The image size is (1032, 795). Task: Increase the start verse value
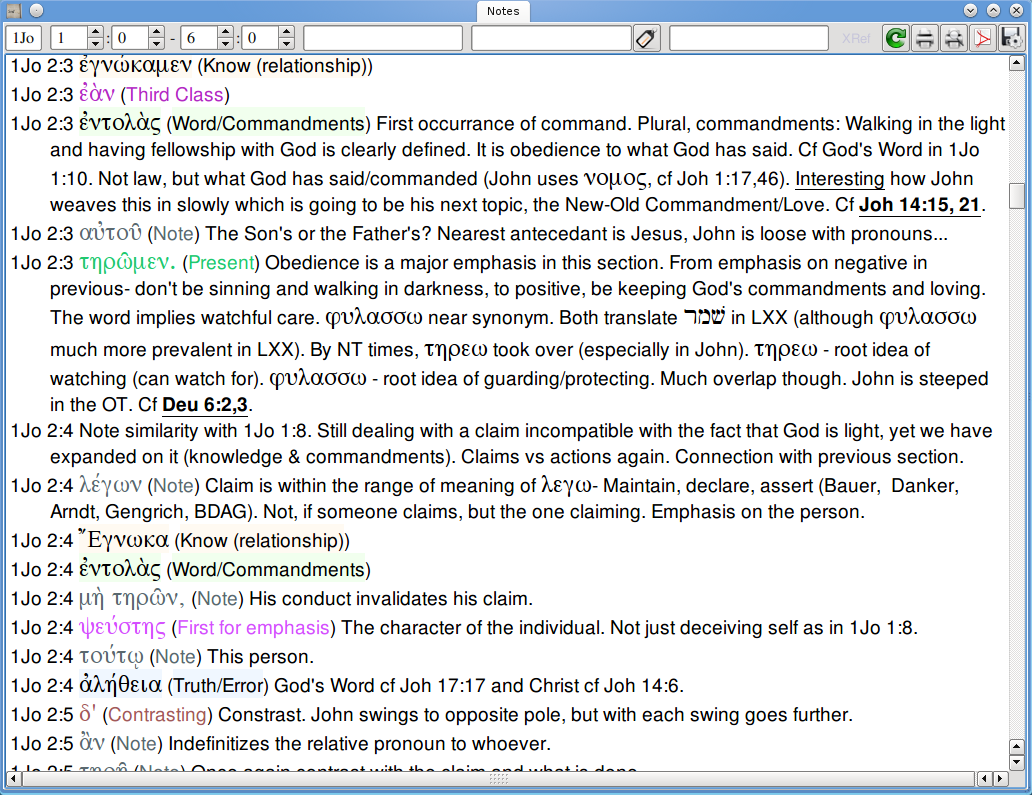pos(156,32)
